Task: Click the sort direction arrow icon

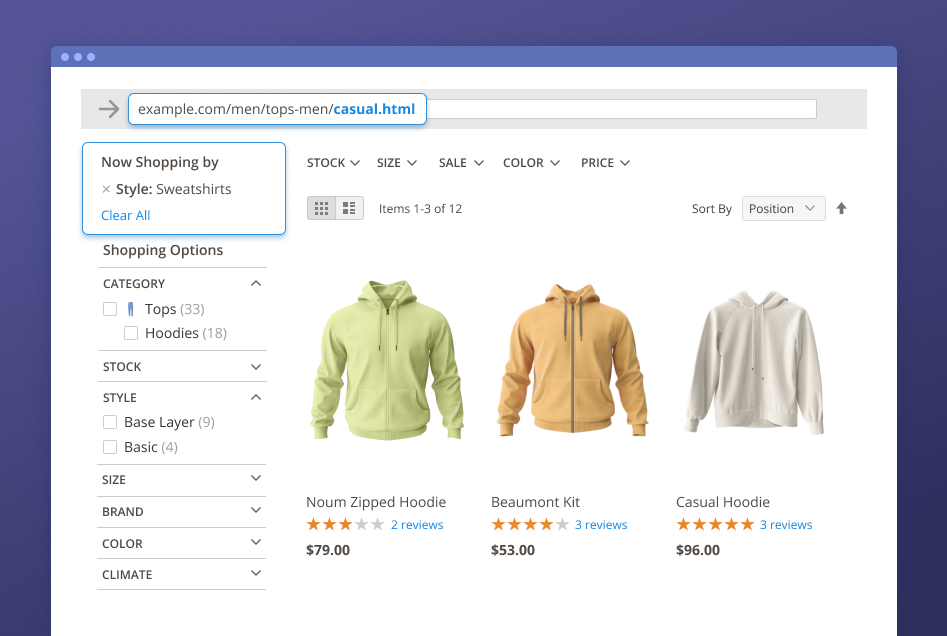Action: (x=841, y=209)
